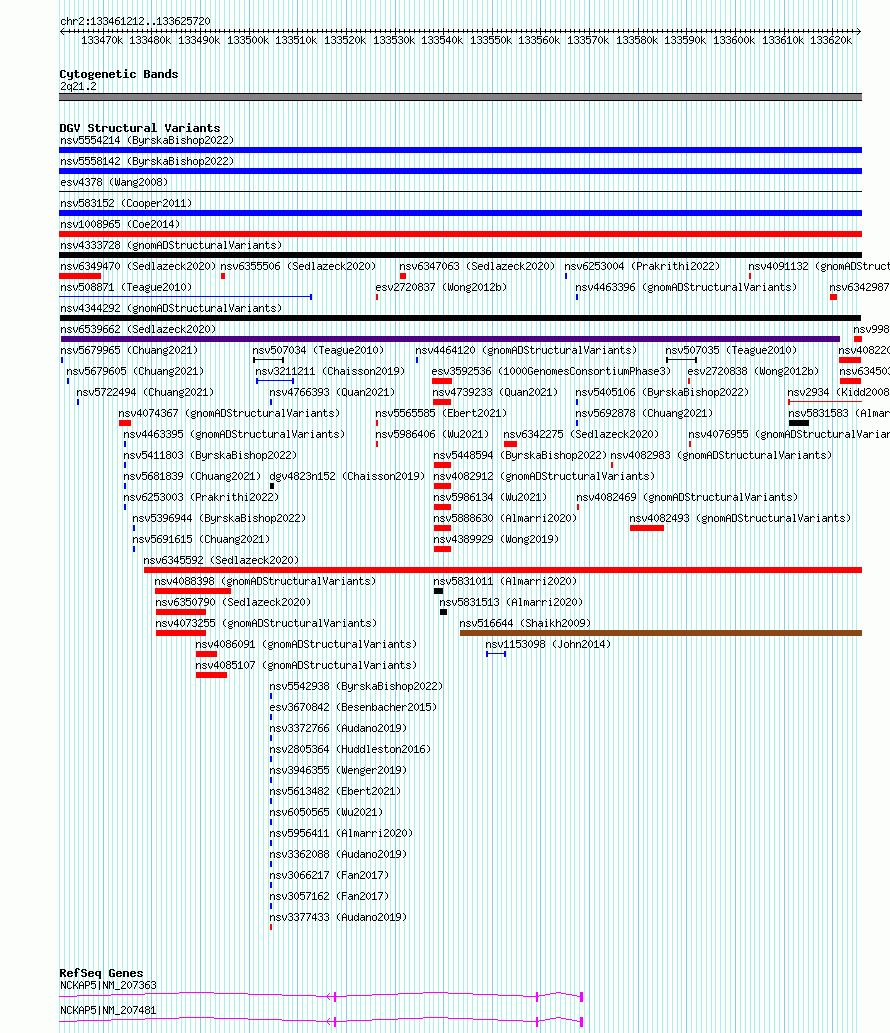
Task: Click the 2q21.2 cytogenetic band label
Action: point(78,87)
